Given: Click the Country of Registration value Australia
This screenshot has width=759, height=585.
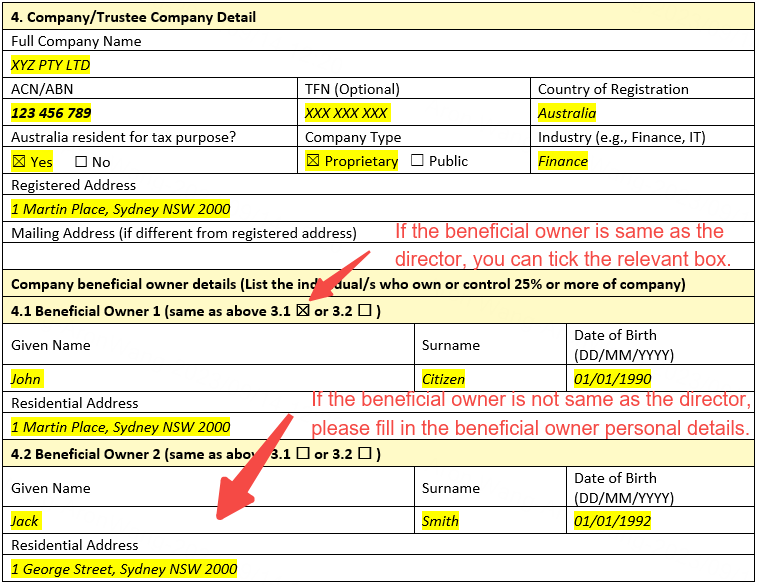Looking at the screenshot, I should tap(567, 113).
